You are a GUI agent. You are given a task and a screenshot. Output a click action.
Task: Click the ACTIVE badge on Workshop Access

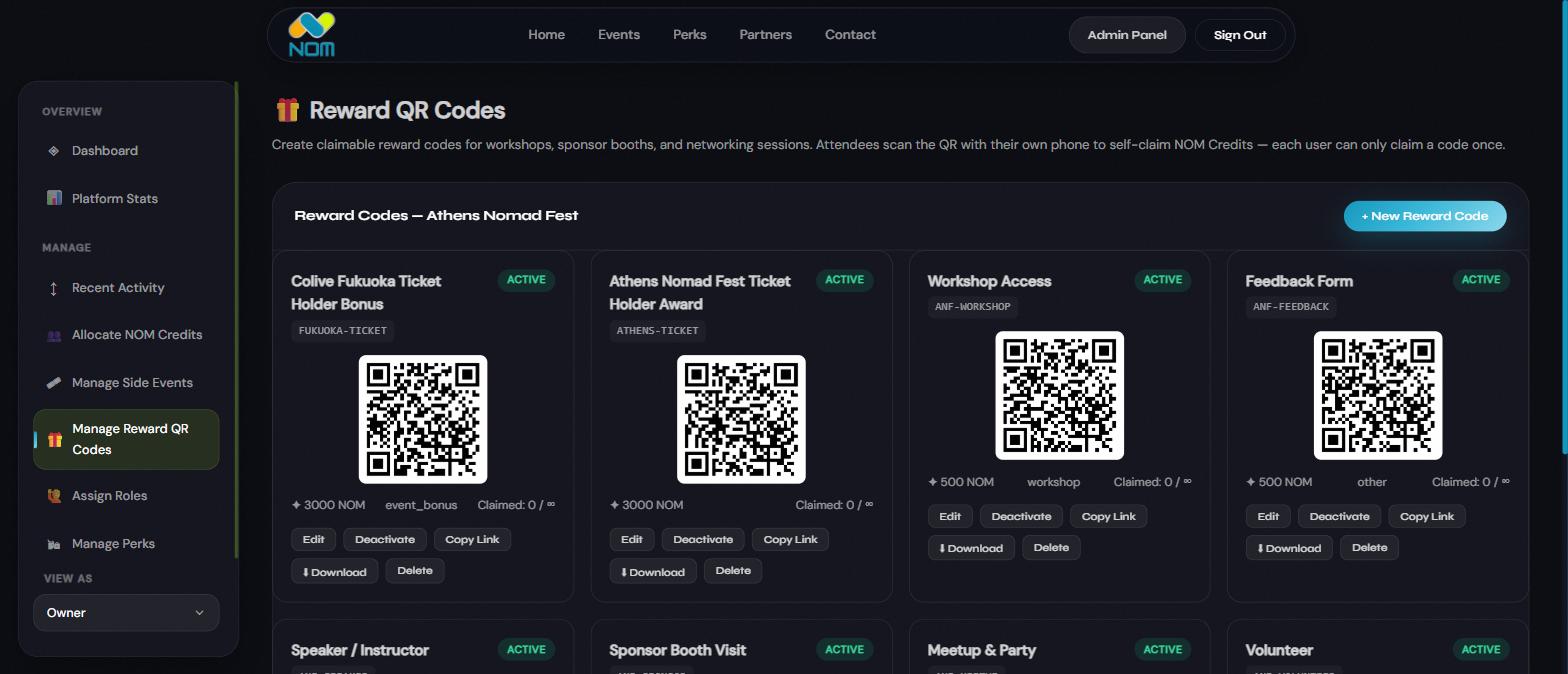tap(1162, 280)
